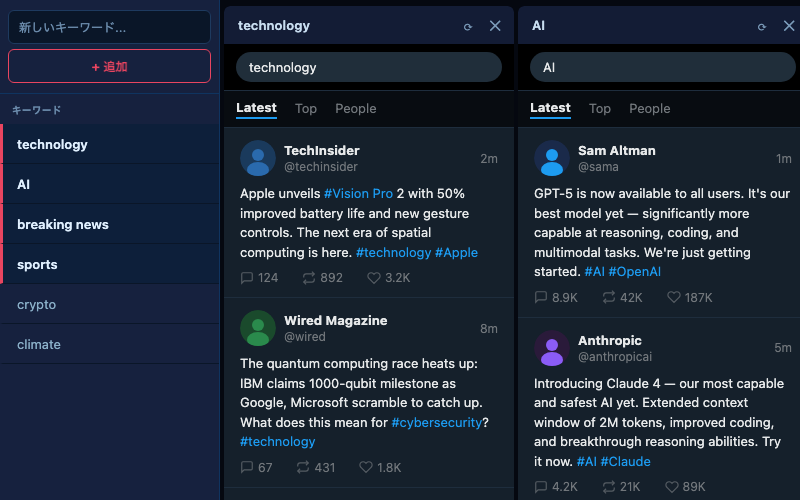Close the technology column
The image size is (800, 500).
(x=494, y=26)
